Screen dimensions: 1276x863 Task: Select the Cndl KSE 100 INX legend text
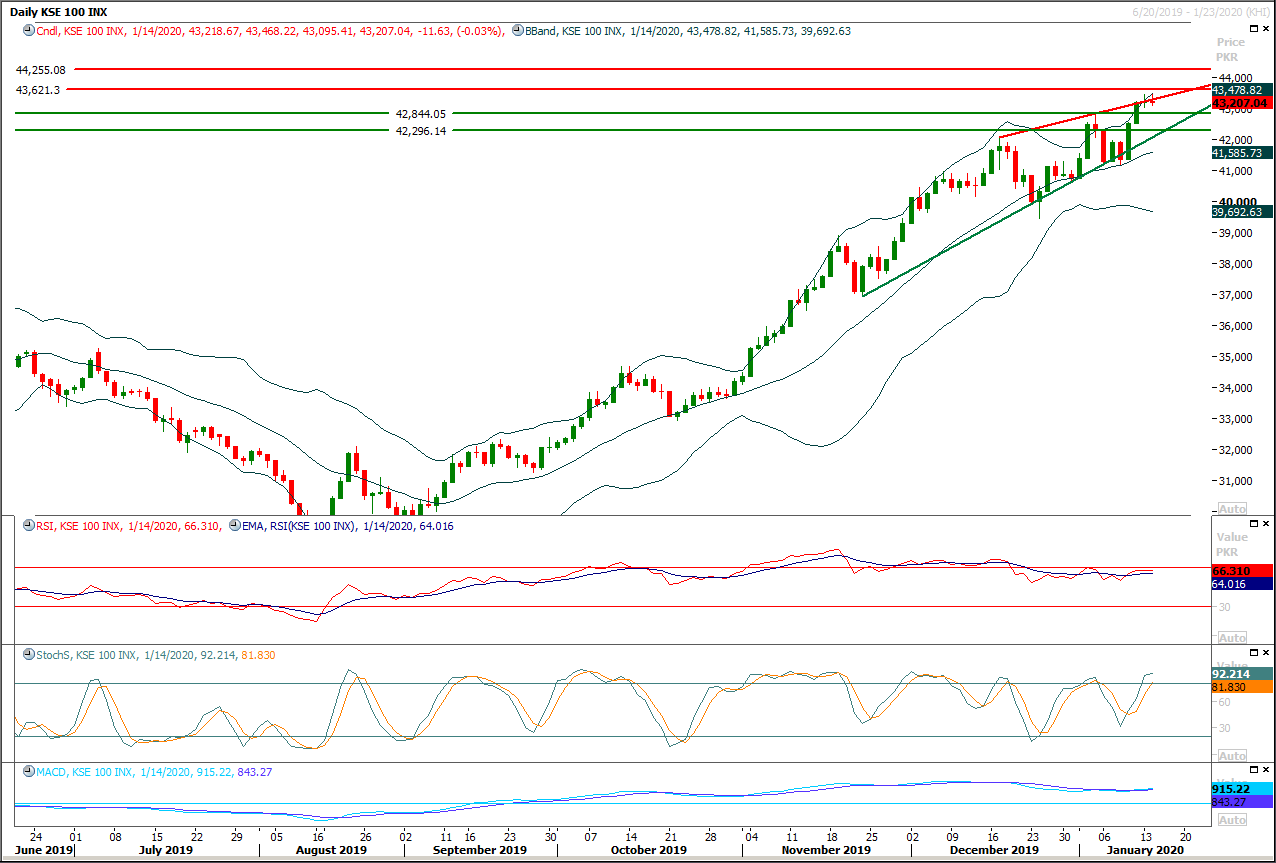tap(271, 31)
